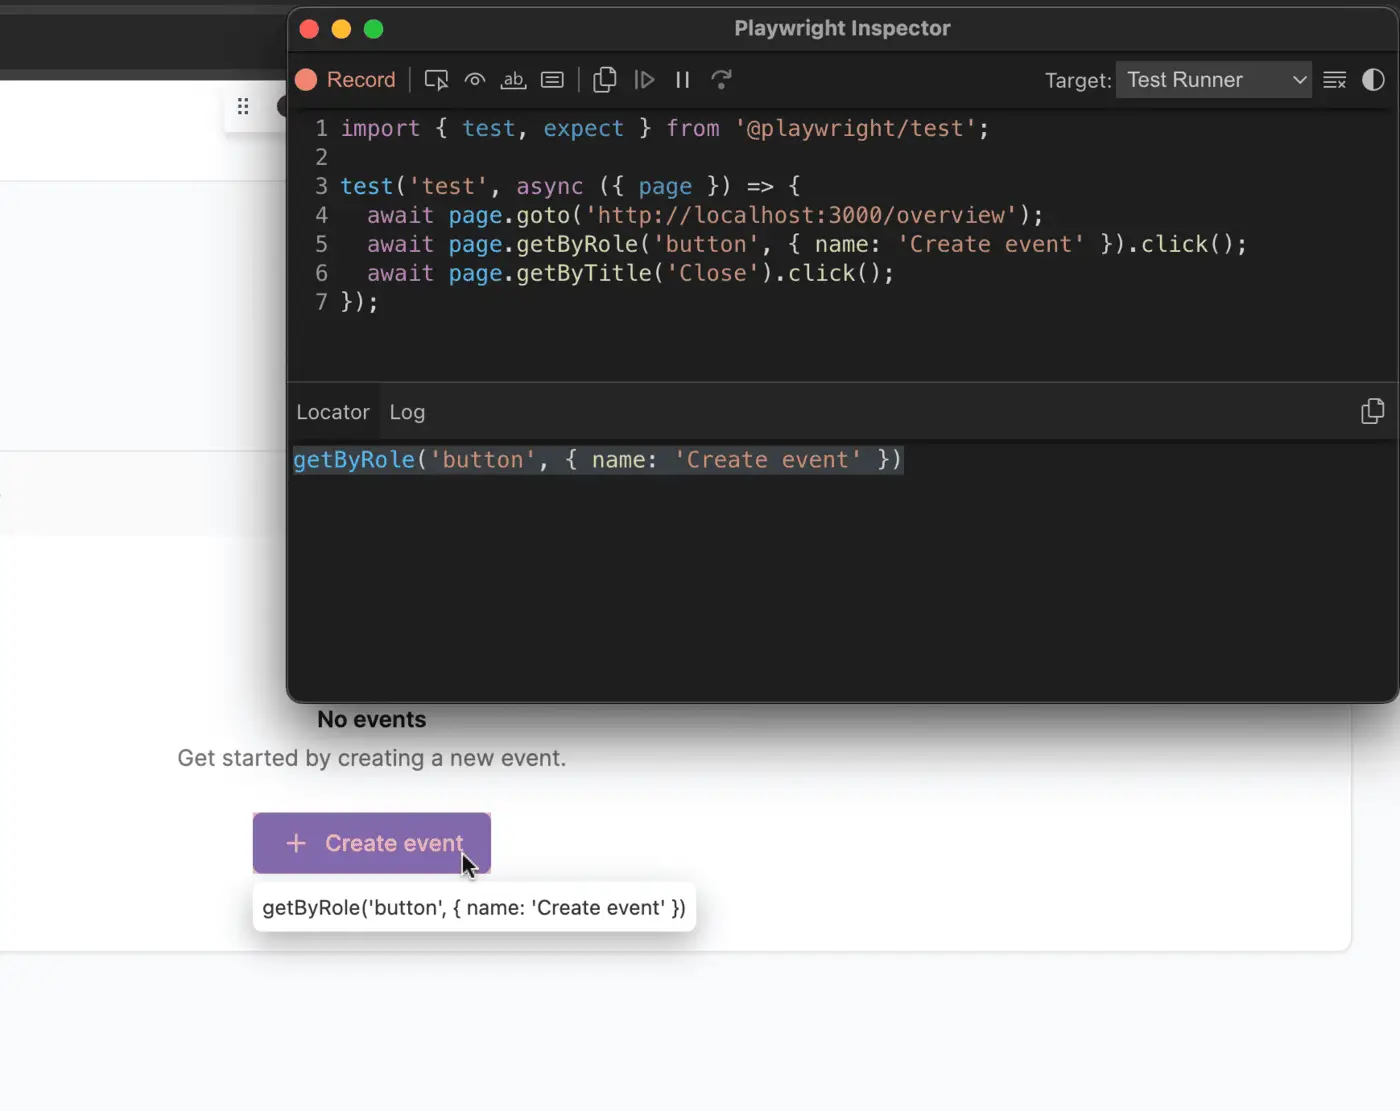
Task: Toggle the visibility assertion mode
Action: [474, 80]
